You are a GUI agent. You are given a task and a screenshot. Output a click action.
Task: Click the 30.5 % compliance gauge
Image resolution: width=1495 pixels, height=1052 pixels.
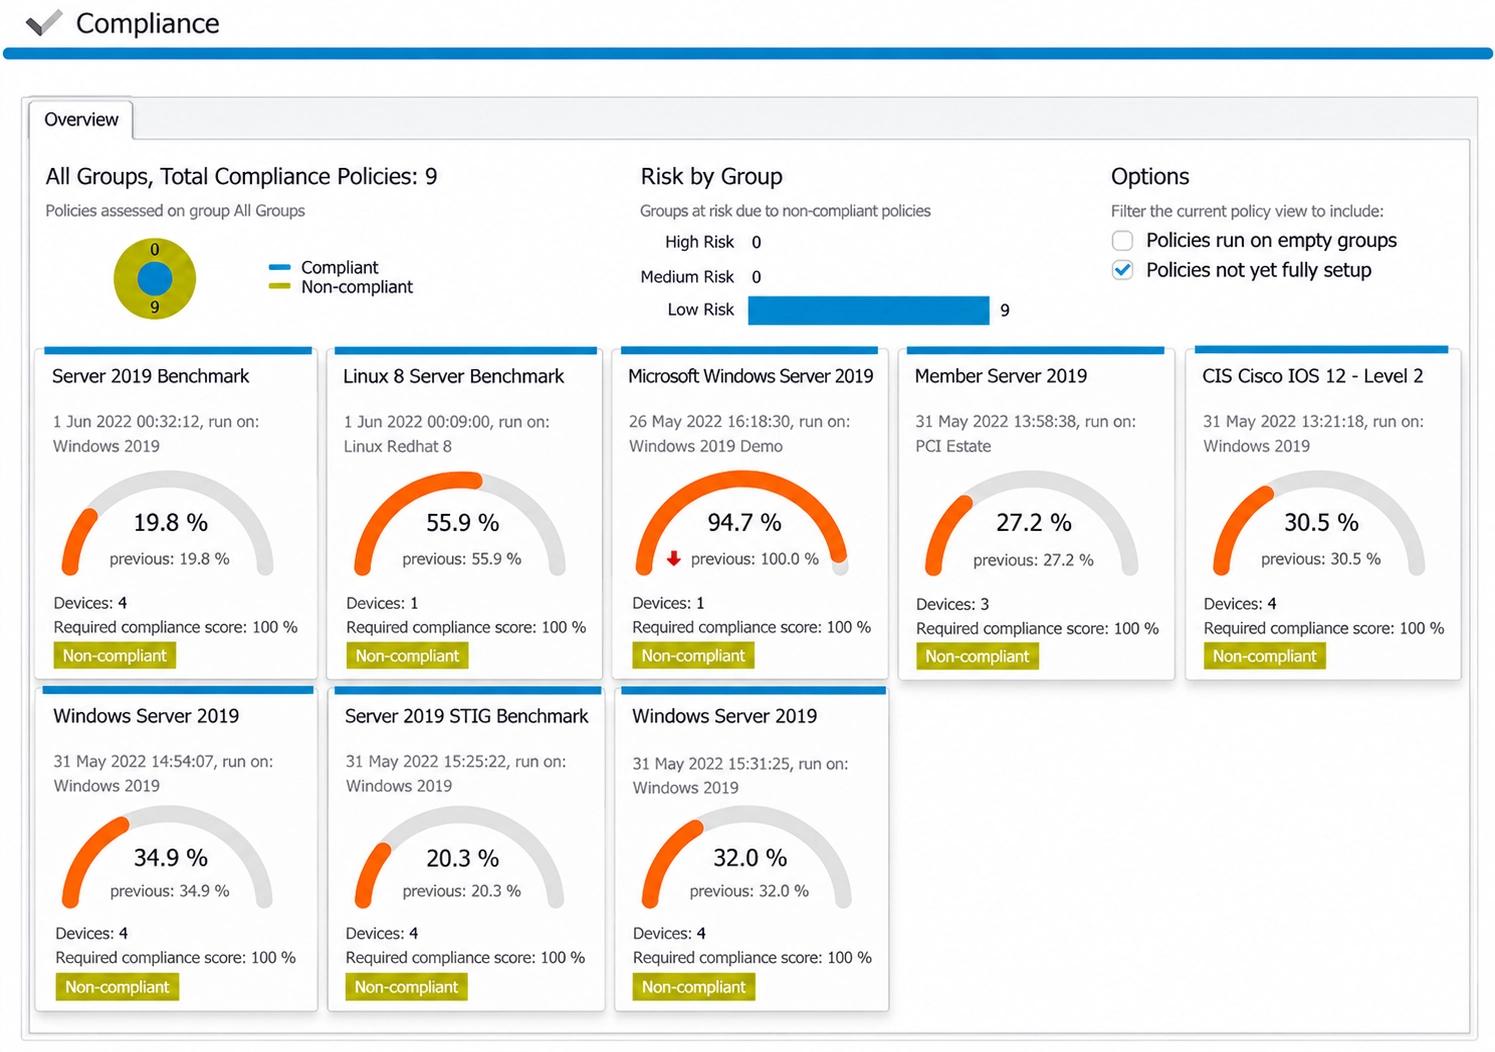(x=1319, y=524)
